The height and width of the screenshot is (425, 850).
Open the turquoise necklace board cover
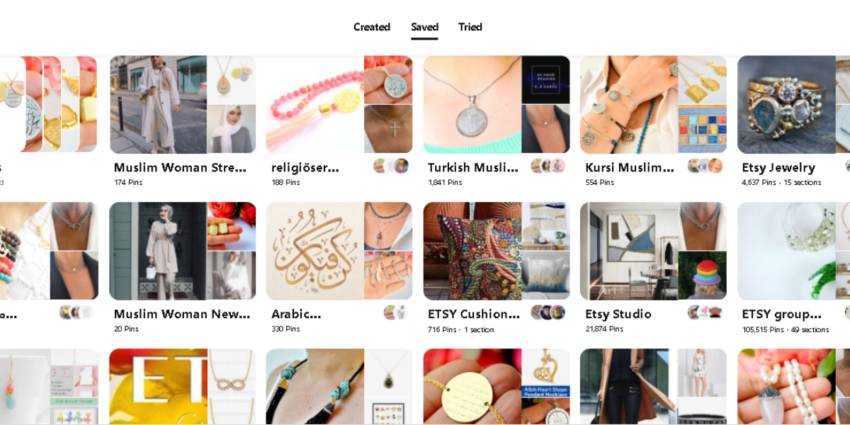314,387
